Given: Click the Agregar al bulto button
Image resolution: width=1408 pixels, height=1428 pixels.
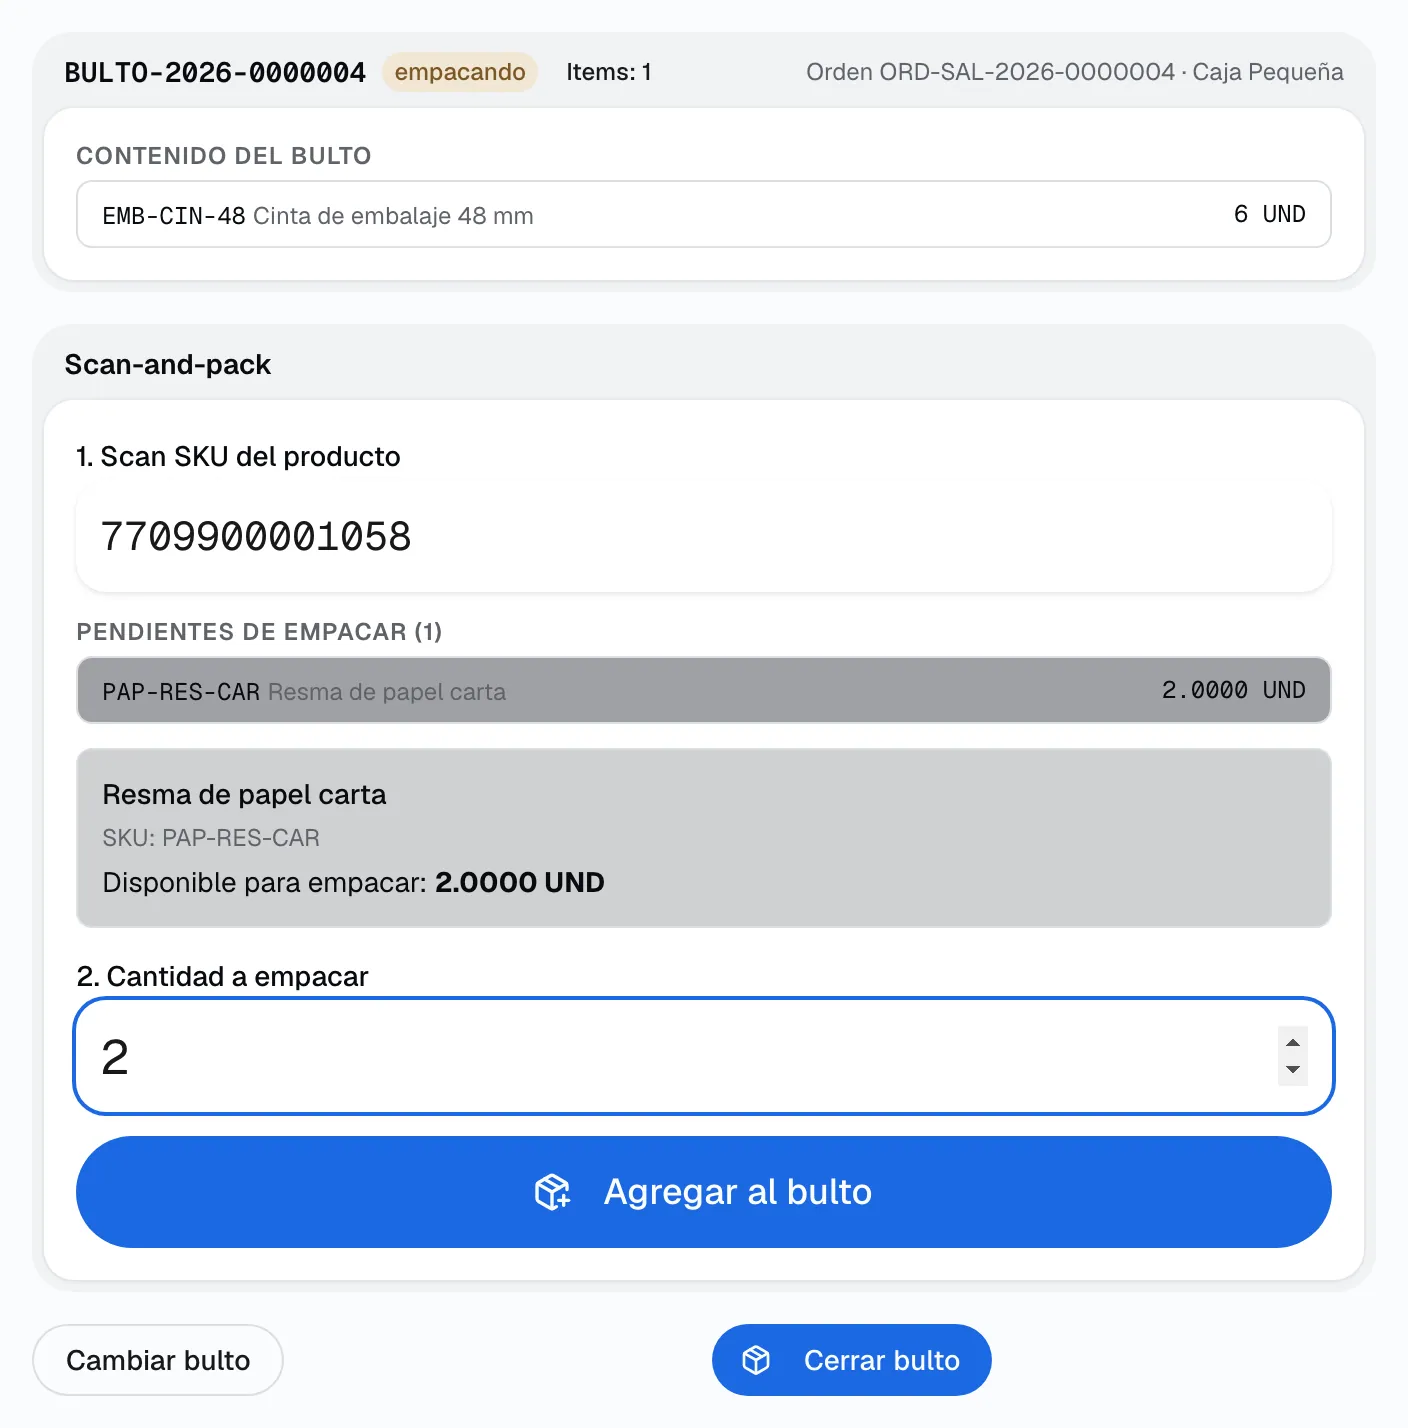Looking at the screenshot, I should (x=704, y=1192).
